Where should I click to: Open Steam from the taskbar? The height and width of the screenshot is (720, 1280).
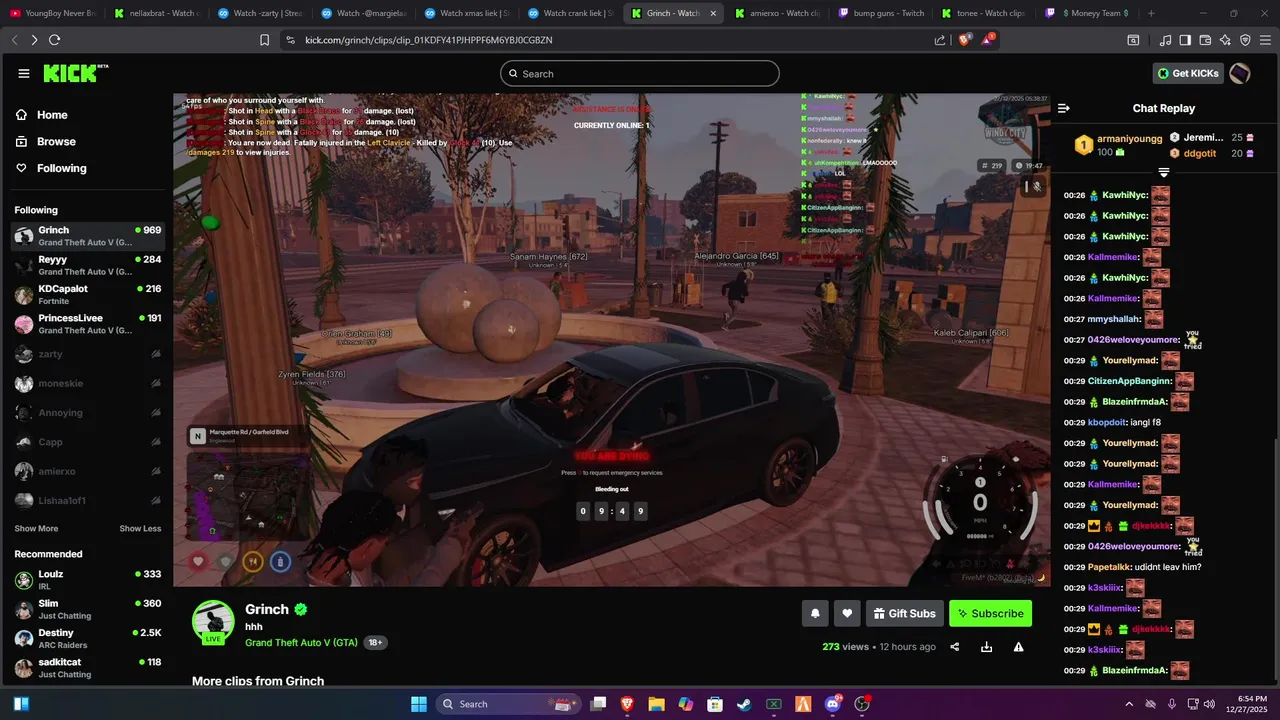(x=743, y=704)
